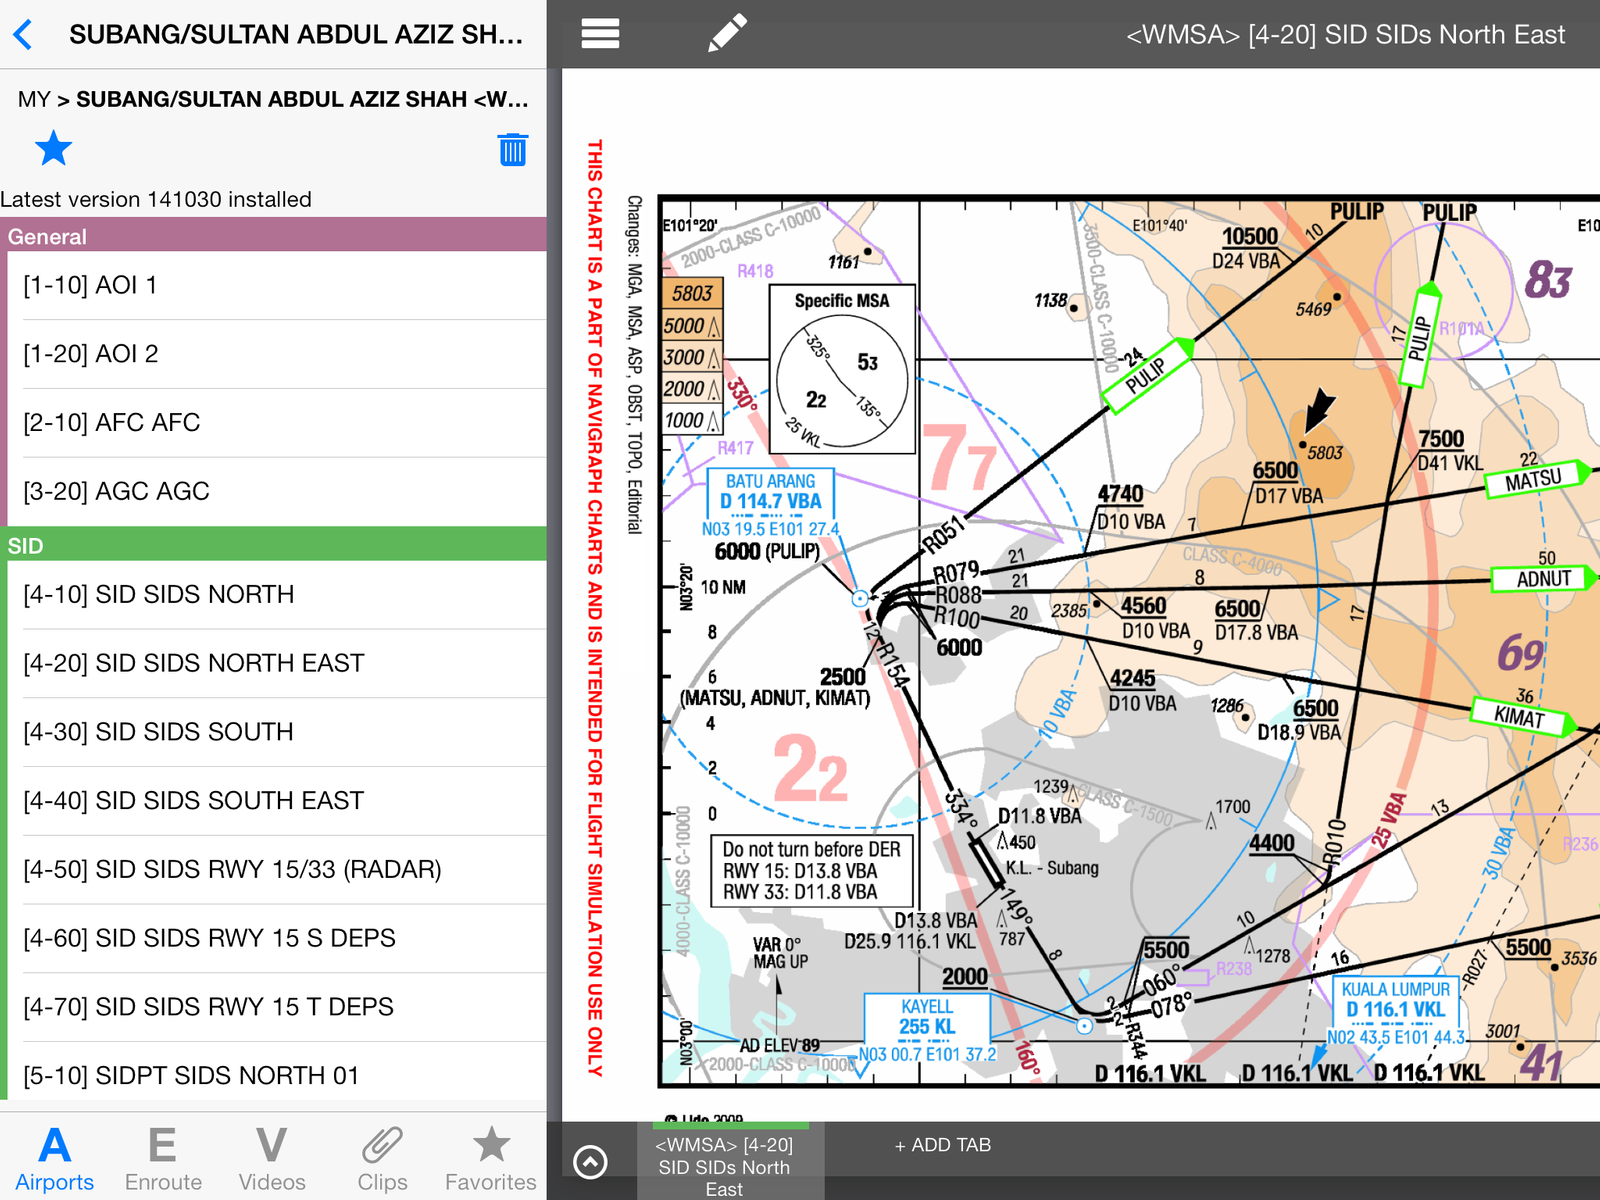Go to the Videos tab
1600x1200 pixels.
272,1158
